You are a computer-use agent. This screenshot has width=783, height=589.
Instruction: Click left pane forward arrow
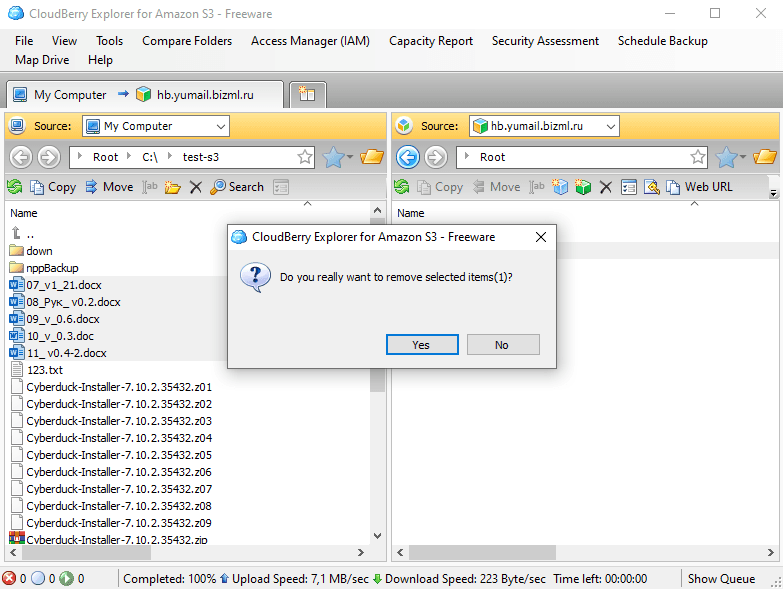point(49,157)
